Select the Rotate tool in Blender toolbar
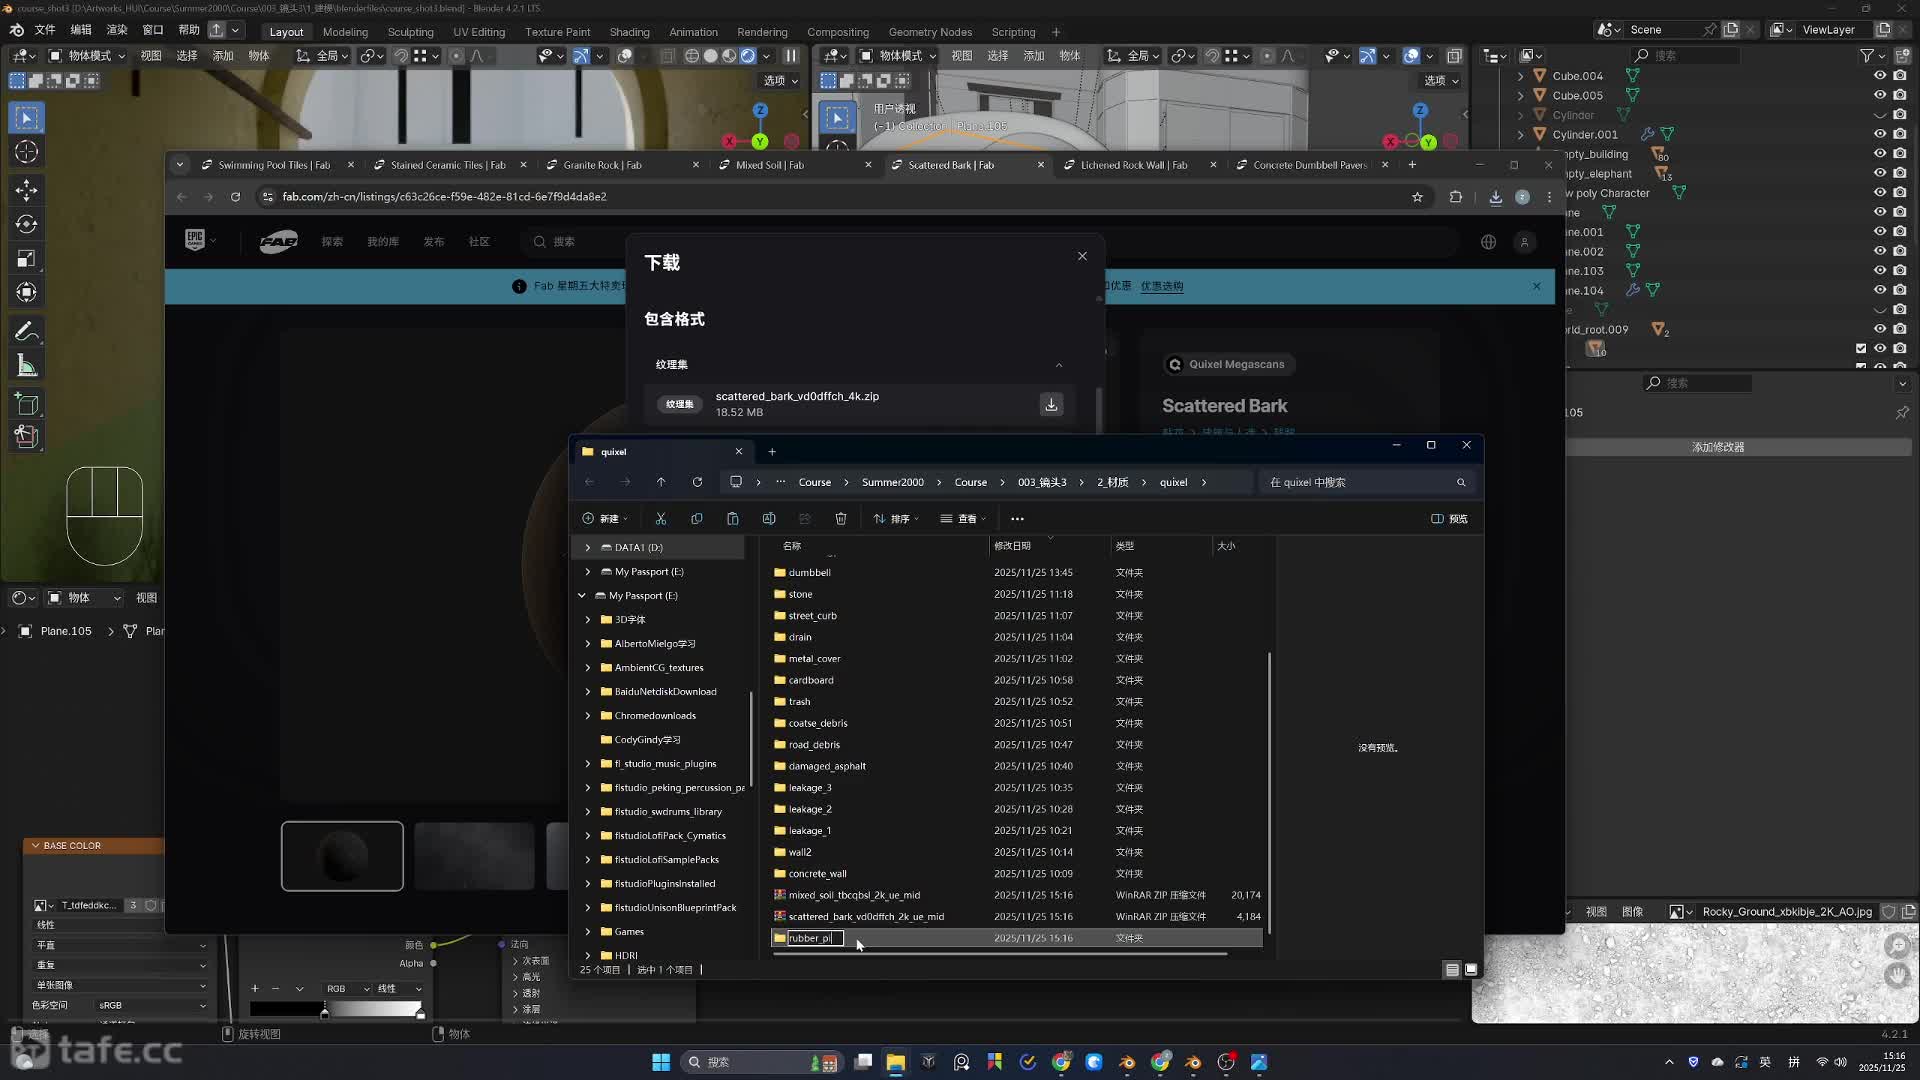 click(27, 224)
